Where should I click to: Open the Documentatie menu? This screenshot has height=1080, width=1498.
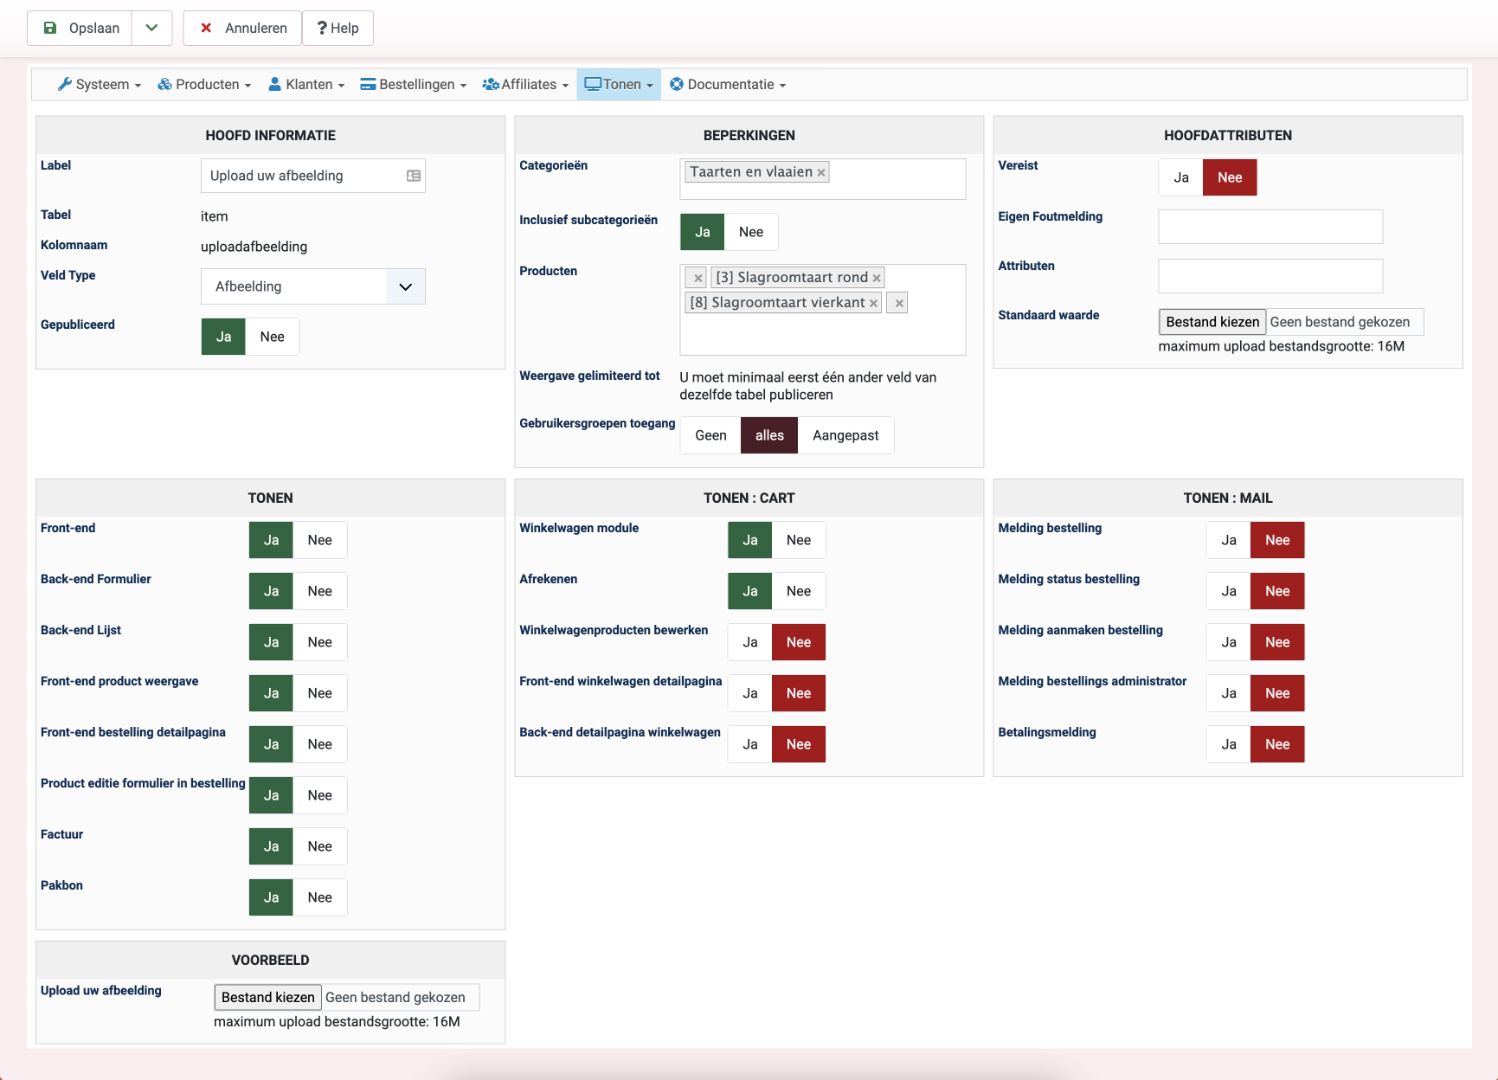(728, 85)
